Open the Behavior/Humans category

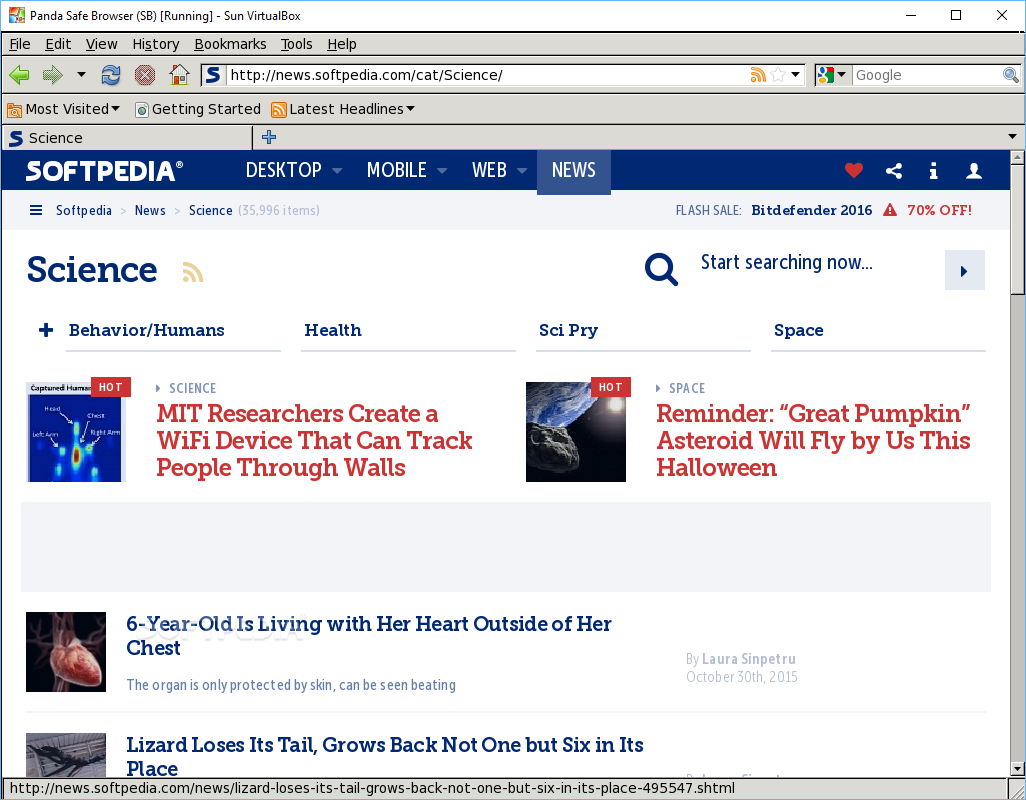(147, 330)
